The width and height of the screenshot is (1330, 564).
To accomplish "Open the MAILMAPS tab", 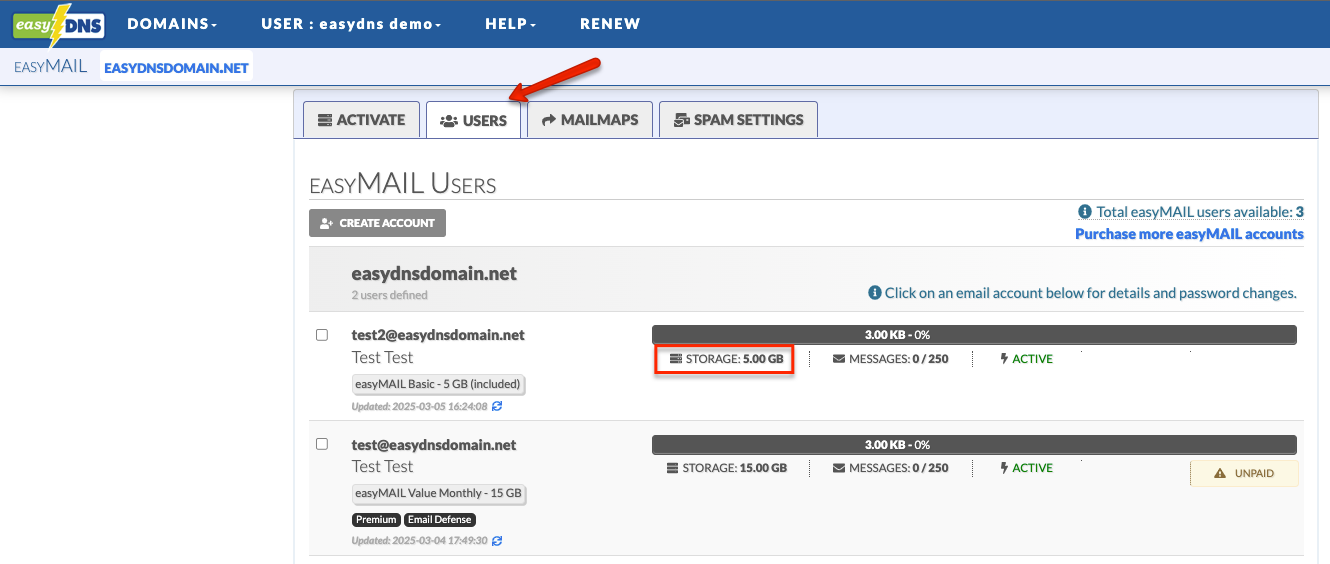I will pyautogui.click(x=590, y=120).
